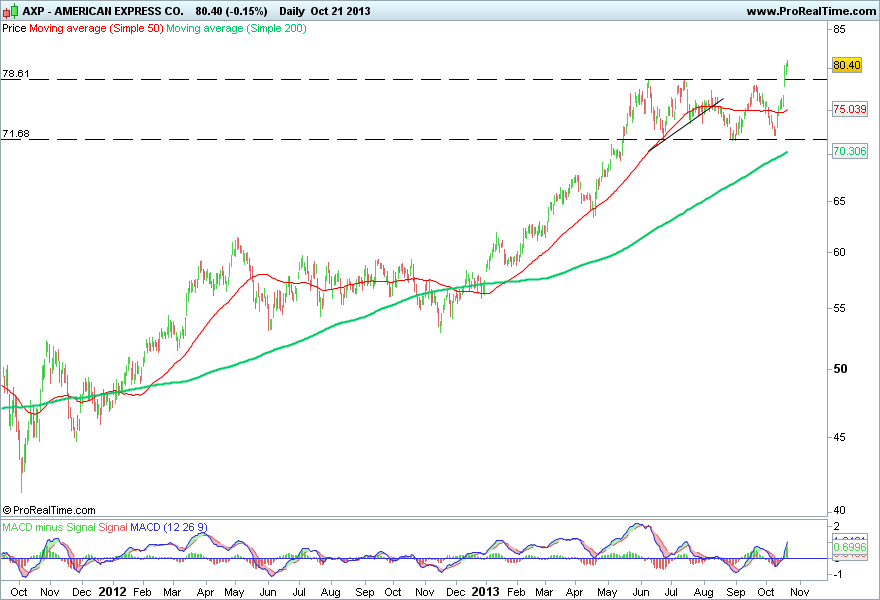Image resolution: width=880 pixels, height=600 pixels.
Task: Open the www.ProRealTime.com link
Action: [x=811, y=11]
